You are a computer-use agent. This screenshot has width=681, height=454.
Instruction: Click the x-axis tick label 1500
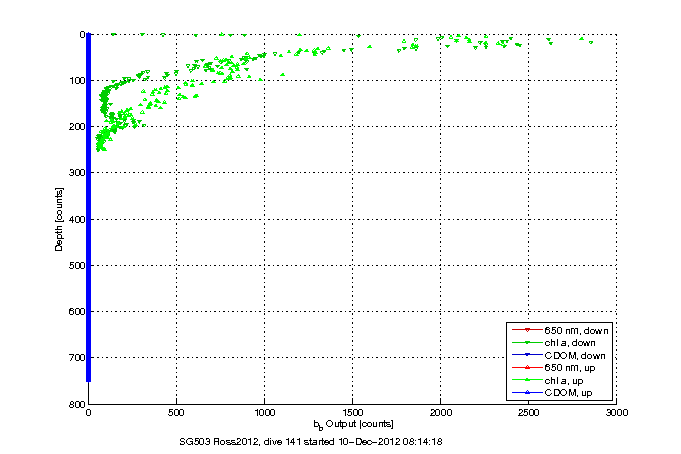point(352,413)
